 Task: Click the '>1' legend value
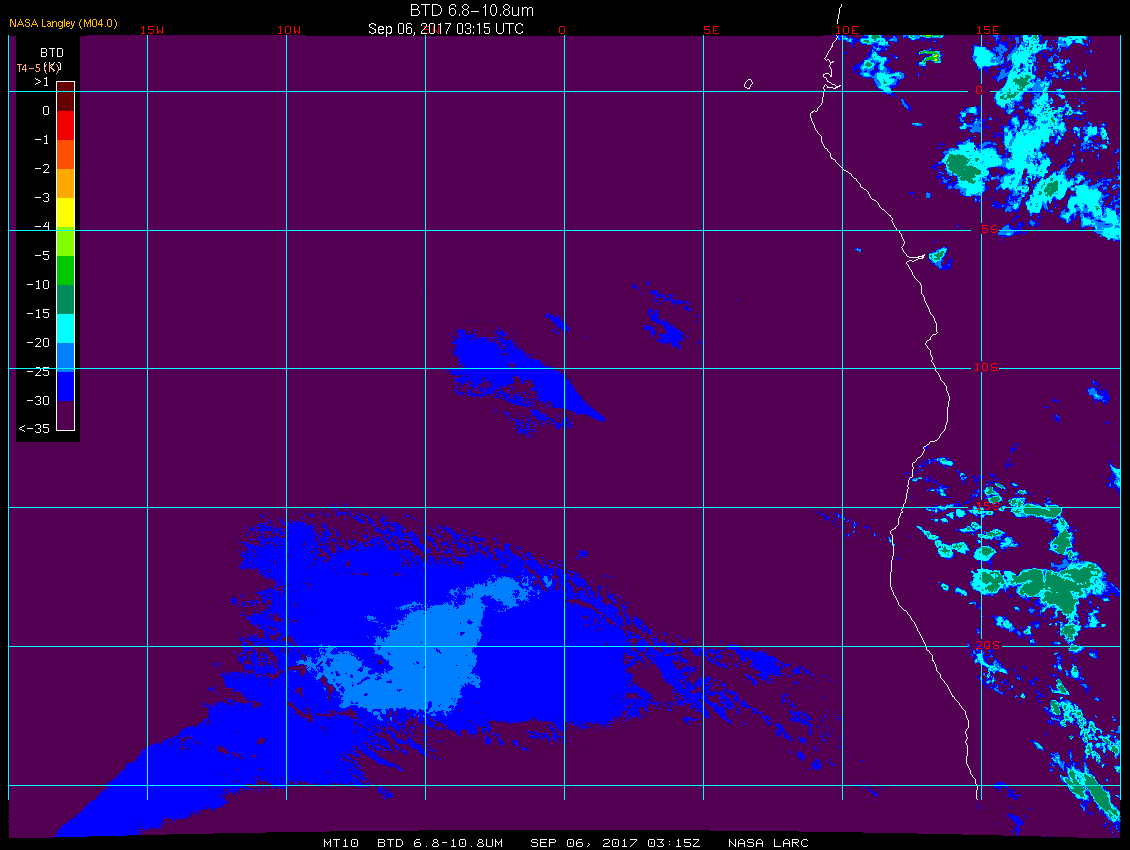[x=42, y=82]
